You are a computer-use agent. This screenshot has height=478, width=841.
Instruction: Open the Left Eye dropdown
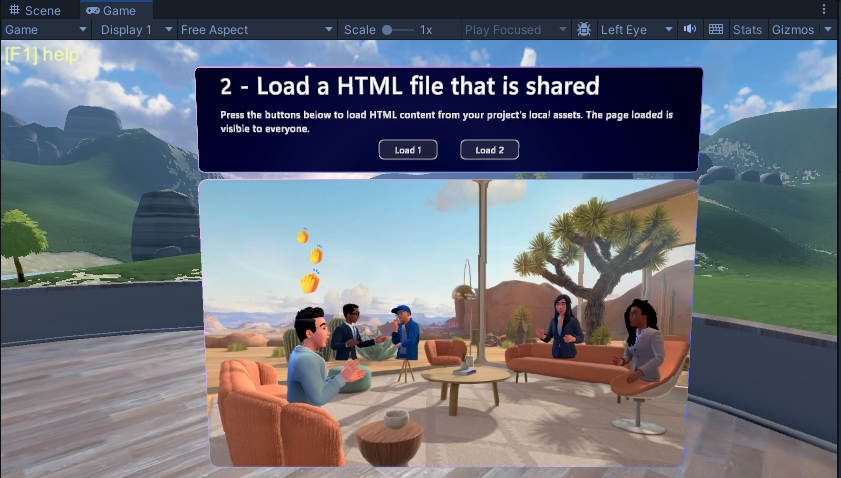click(x=637, y=30)
